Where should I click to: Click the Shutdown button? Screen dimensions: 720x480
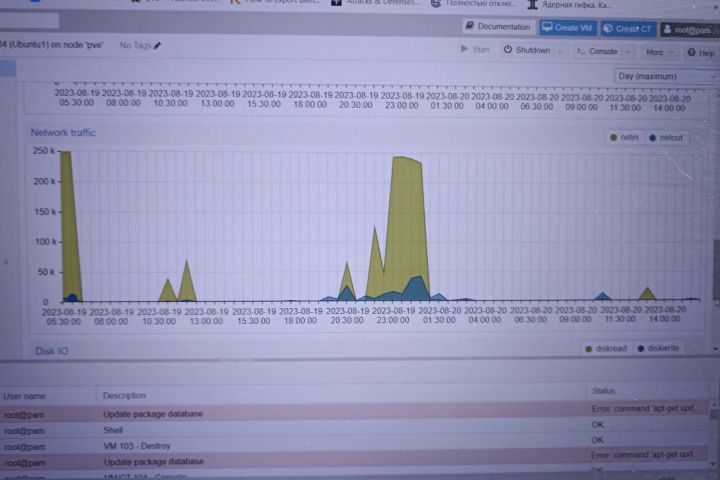coord(527,50)
